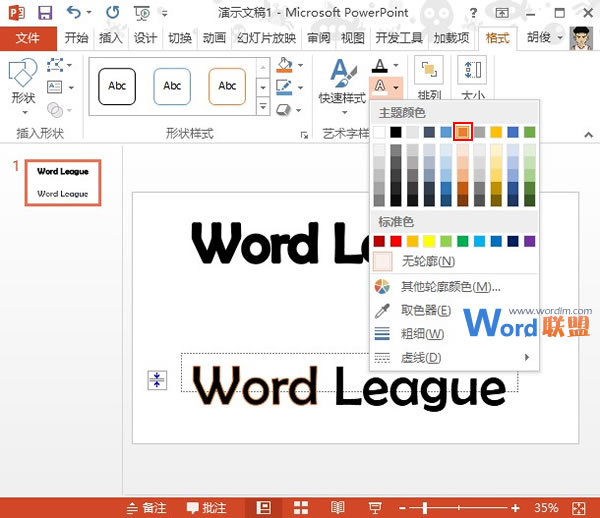Switch to the 插入 tab
The width and height of the screenshot is (600, 518).
(x=111, y=38)
